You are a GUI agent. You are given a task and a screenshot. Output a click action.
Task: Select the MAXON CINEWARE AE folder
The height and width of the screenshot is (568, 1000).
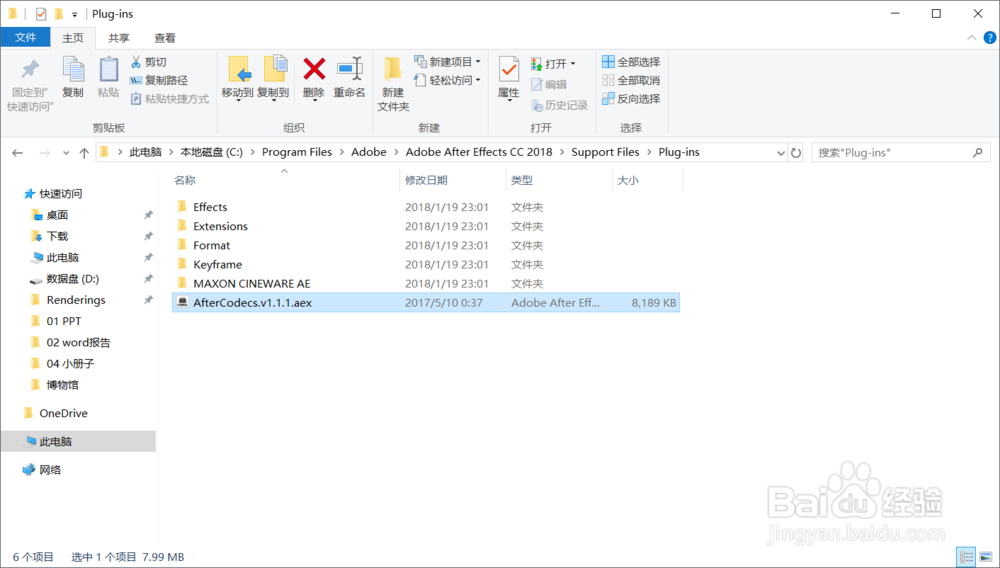click(x=426, y=284)
